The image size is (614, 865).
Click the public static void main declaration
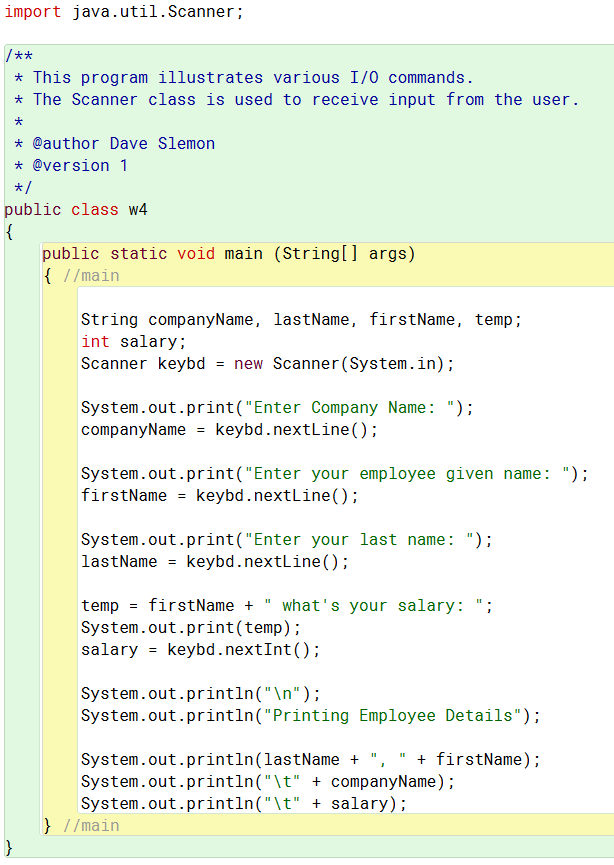click(x=228, y=254)
